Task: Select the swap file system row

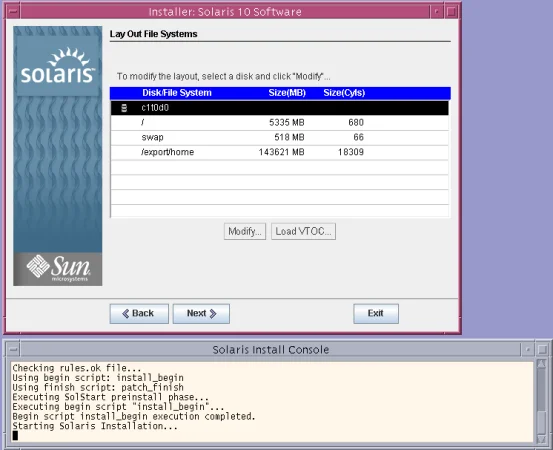Action: point(280,138)
